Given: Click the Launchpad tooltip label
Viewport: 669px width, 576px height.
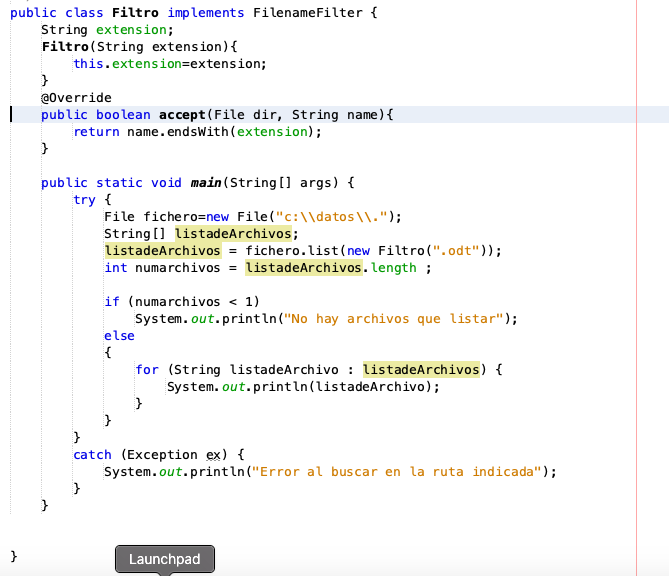Looking at the screenshot, I should click(165, 559).
